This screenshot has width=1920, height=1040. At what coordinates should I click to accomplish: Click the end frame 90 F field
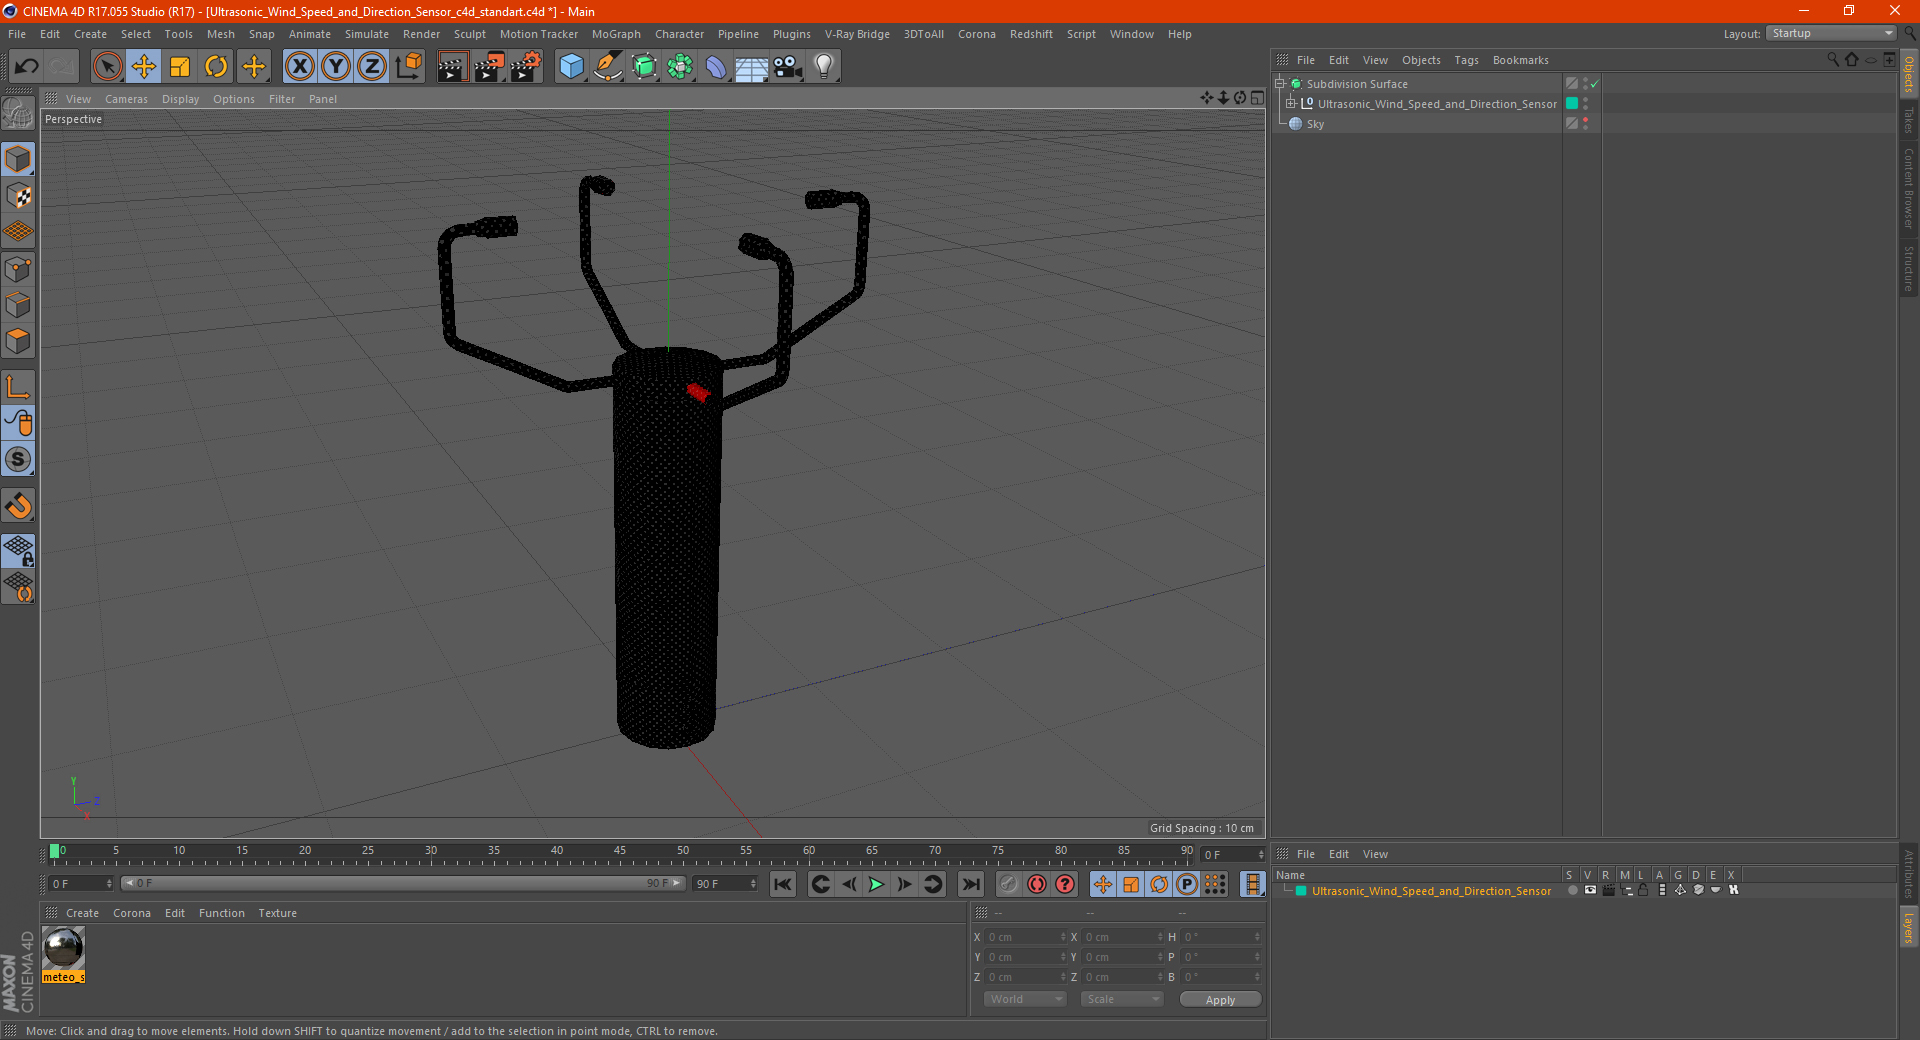725,884
